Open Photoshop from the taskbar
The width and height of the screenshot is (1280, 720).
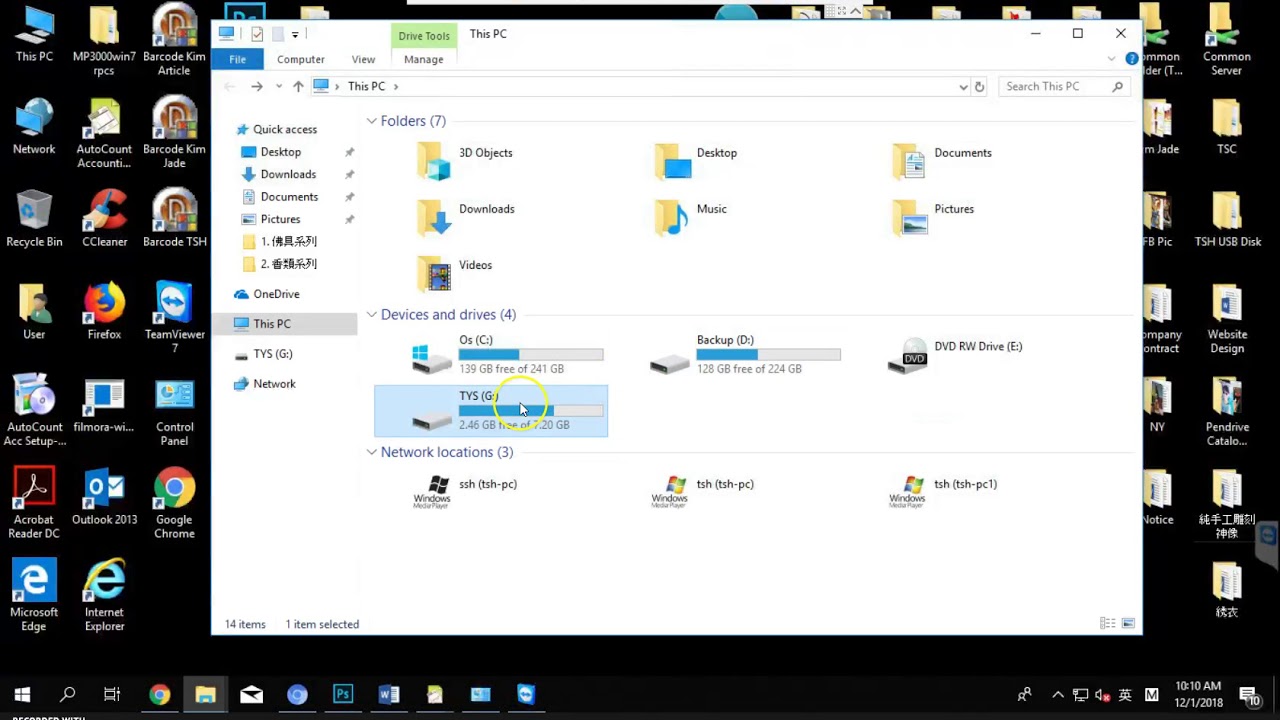click(x=343, y=694)
